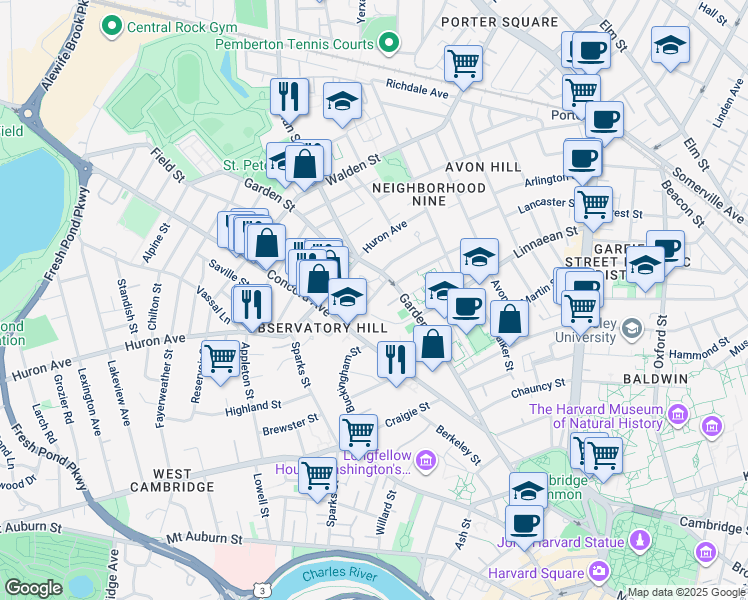Click the Brewster St street label
This screenshot has width=748, height=600.
click(x=291, y=424)
